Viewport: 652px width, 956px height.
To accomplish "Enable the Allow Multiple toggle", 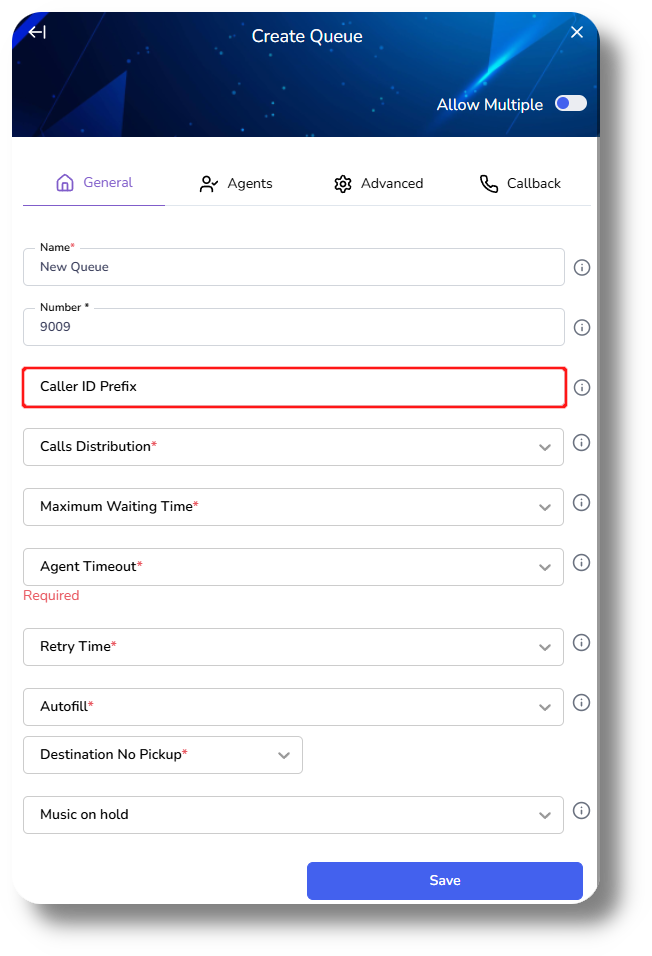I will (x=571, y=104).
